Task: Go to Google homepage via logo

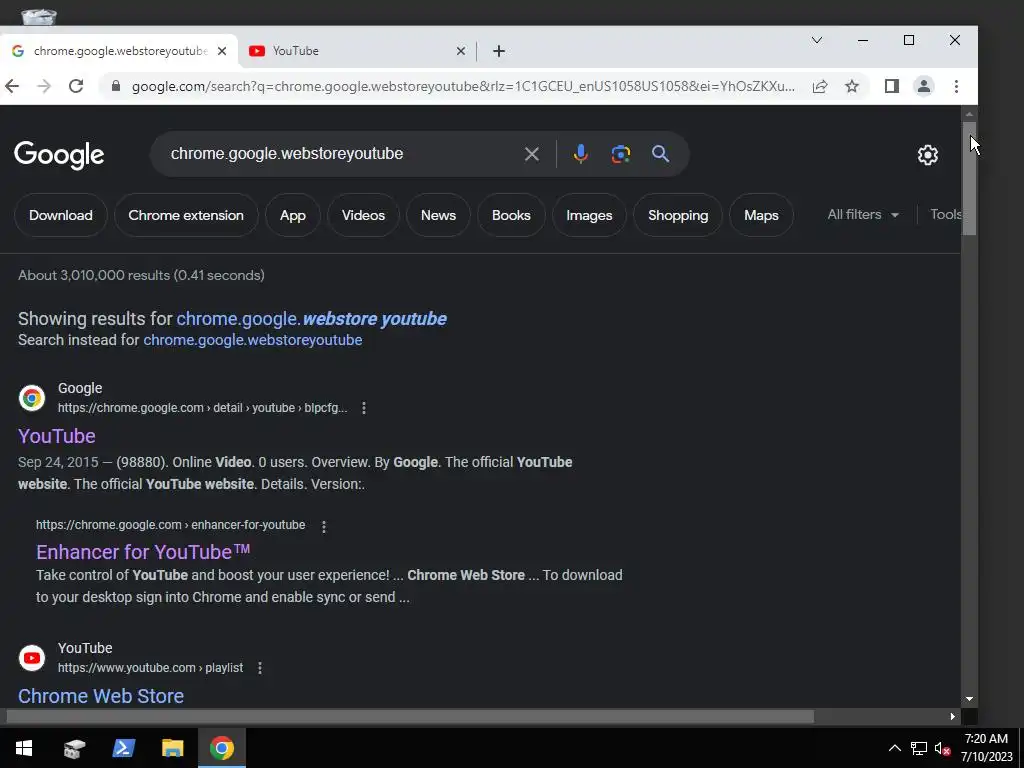Action: click(x=59, y=155)
